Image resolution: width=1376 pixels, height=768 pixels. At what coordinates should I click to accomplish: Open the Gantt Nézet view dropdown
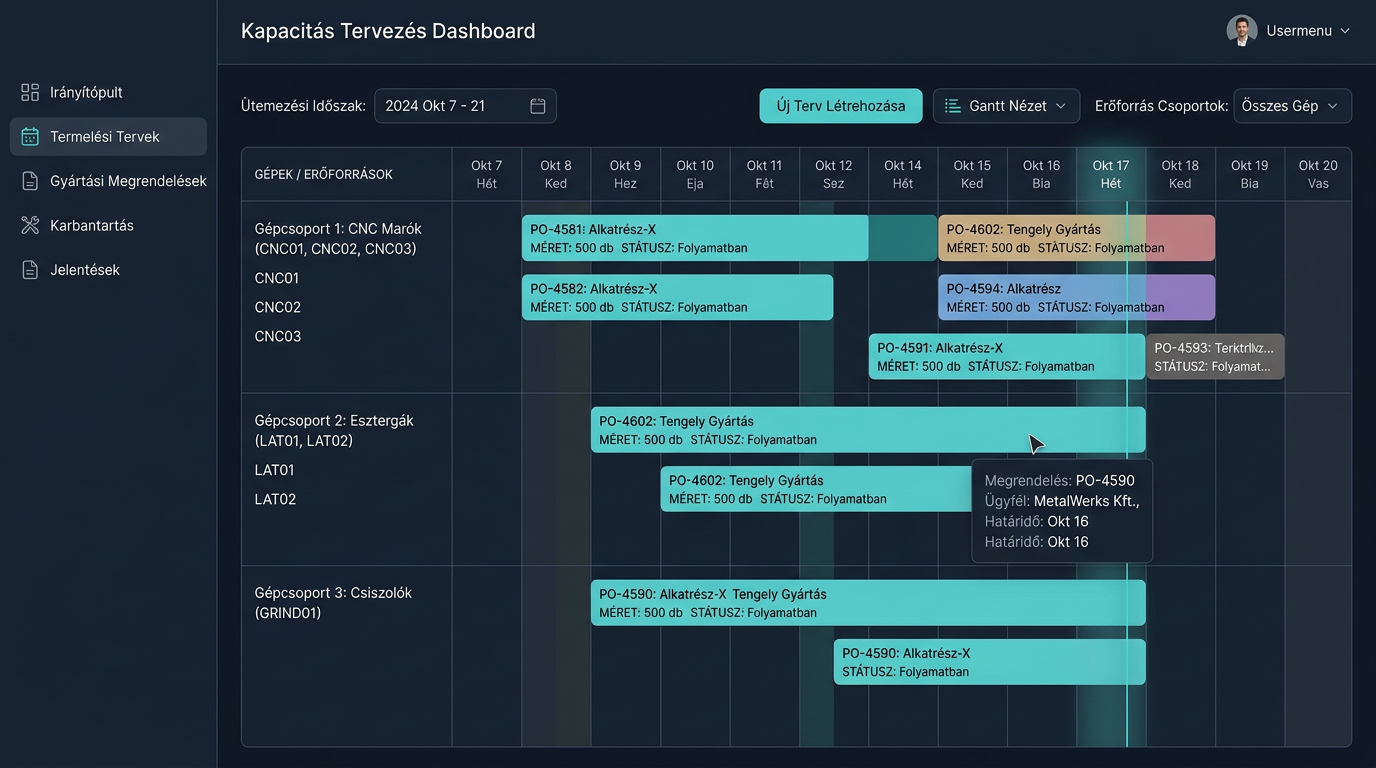coord(1006,106)
